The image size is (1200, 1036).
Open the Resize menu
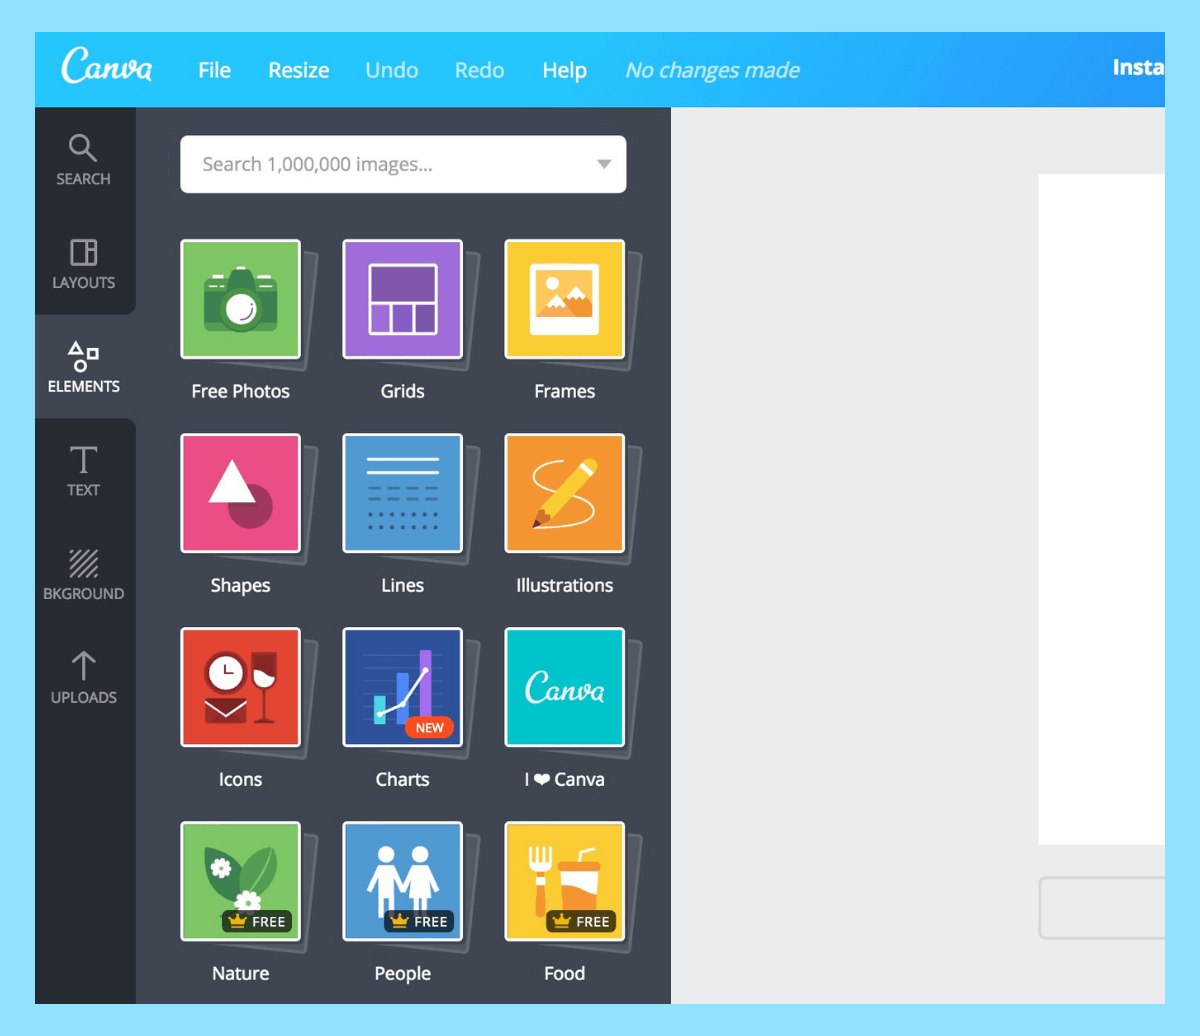(x=298, y=71)
